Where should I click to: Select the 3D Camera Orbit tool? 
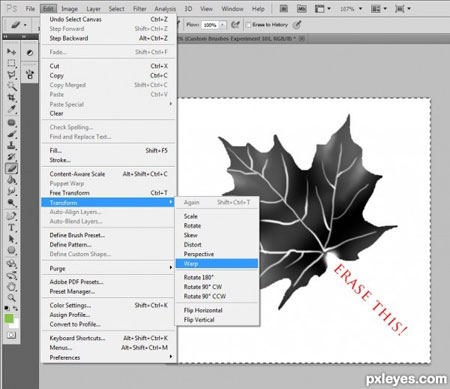coord(11,275)
